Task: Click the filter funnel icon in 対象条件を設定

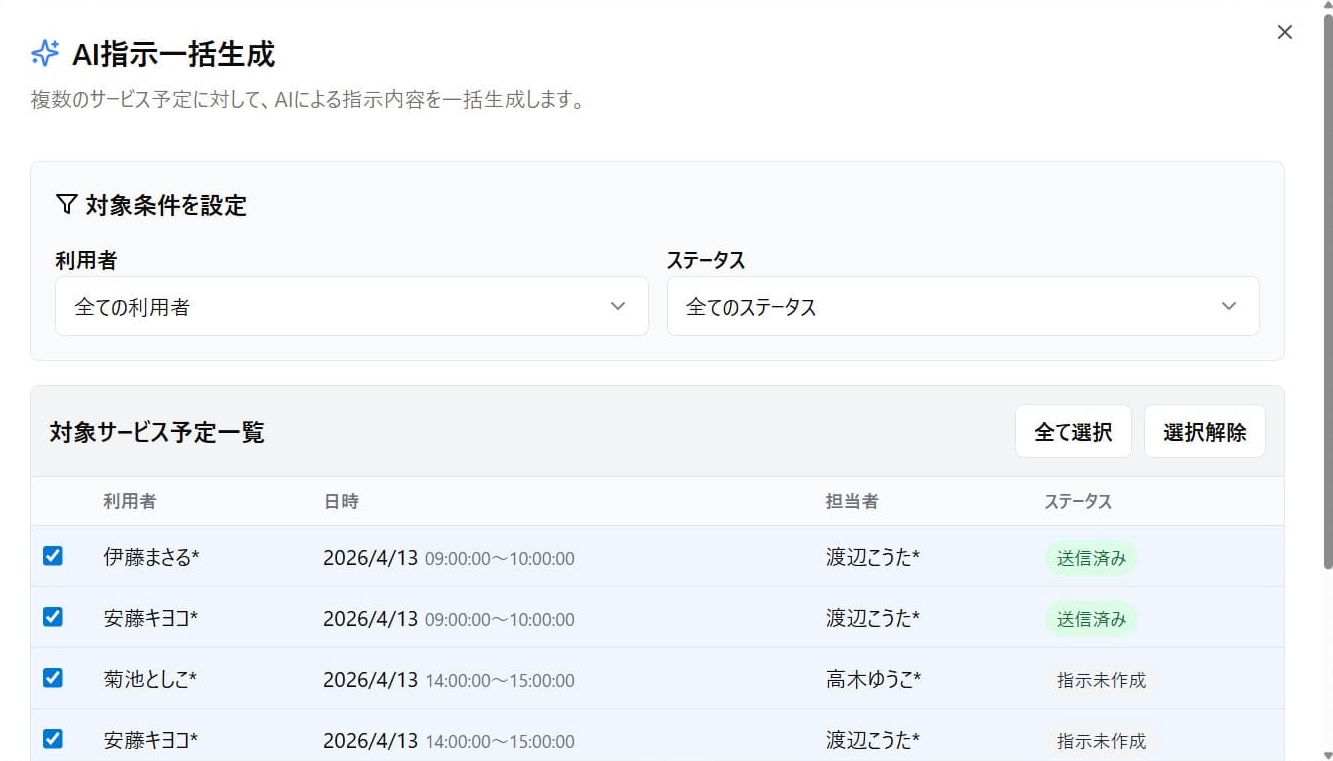Action: (65, 203)
